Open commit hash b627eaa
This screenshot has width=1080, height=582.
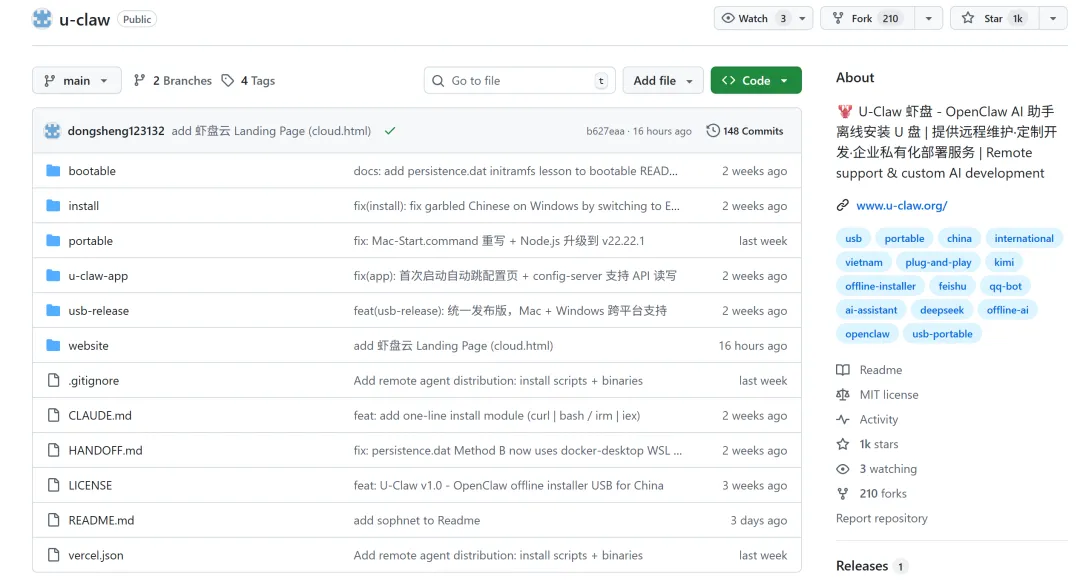tap(605, 131)
